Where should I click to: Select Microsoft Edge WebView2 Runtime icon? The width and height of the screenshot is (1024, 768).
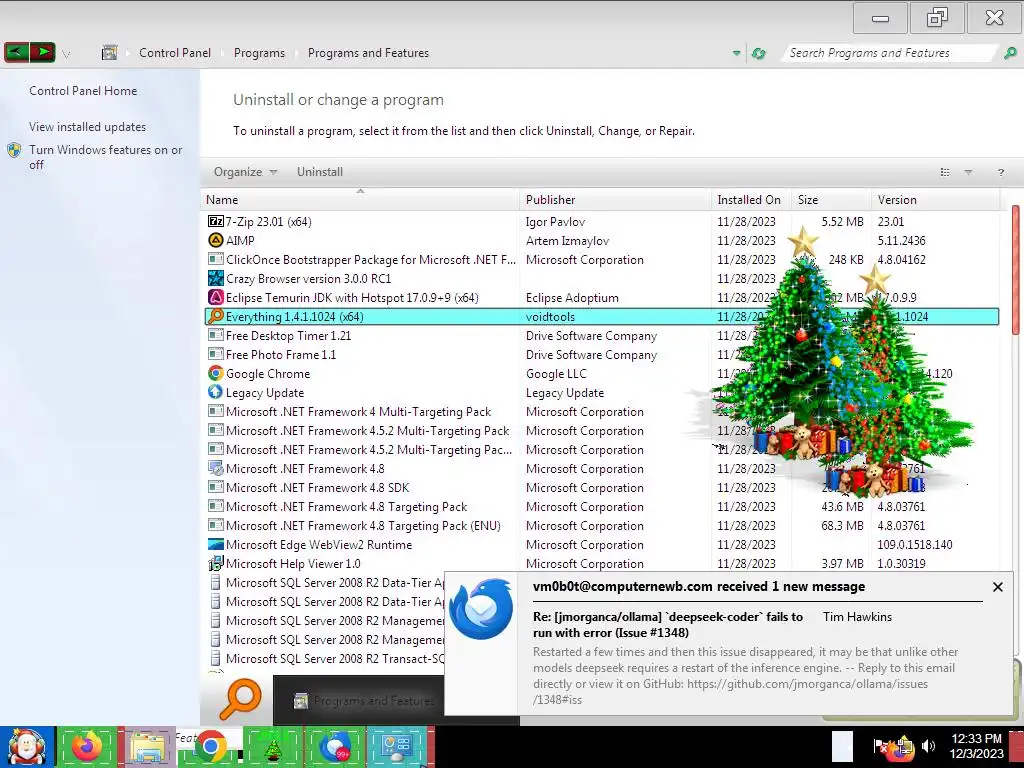pyautogui.click(x=216, y=544)
